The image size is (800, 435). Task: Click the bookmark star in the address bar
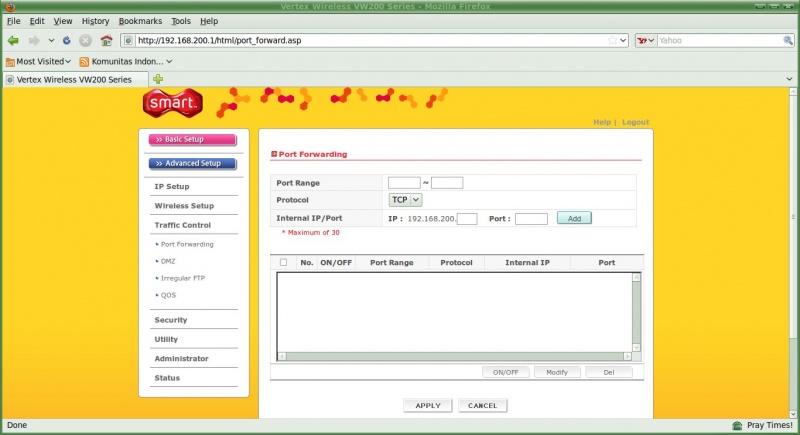tap(612, 41)
